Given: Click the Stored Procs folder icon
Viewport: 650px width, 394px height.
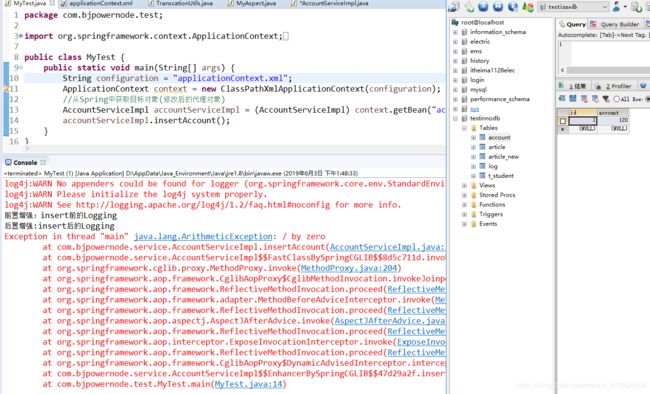Looking at the screenshot, I should [x=473, y=195].
